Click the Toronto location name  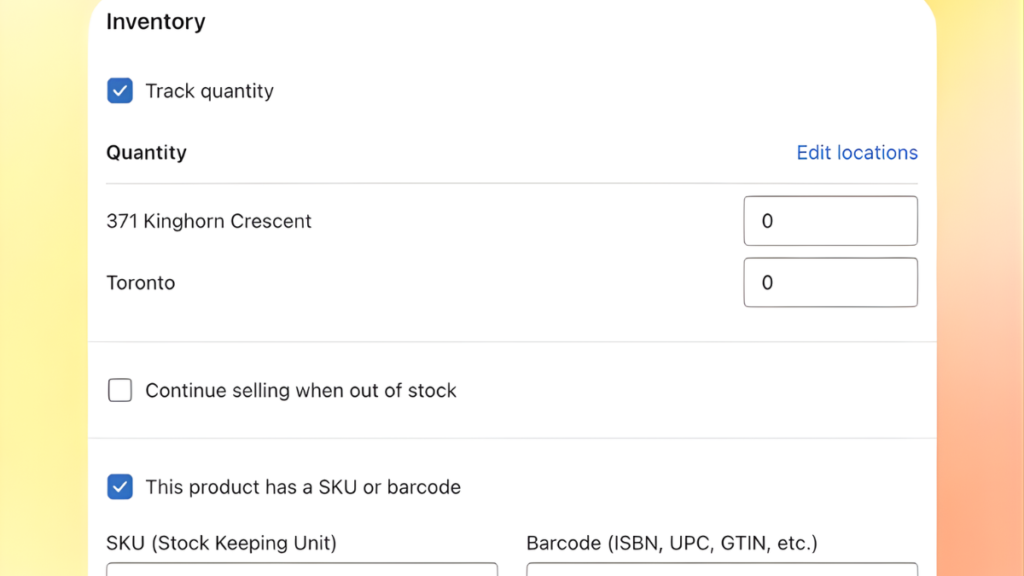[x=140, y=282]
